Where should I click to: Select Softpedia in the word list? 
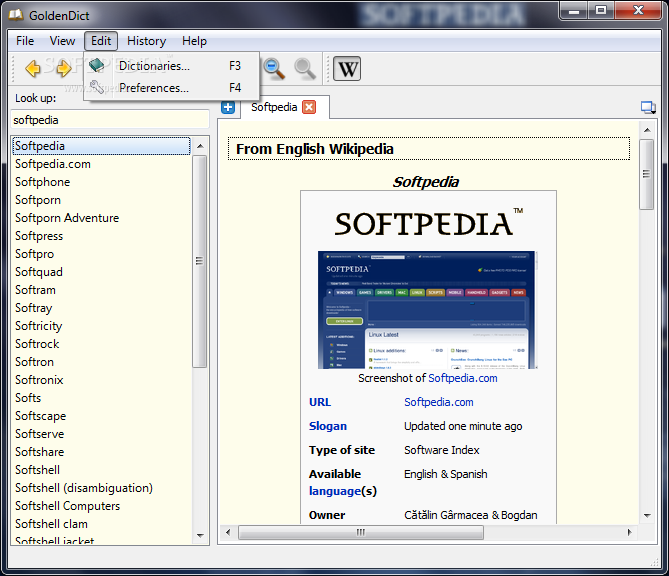(x=101, y=146)
